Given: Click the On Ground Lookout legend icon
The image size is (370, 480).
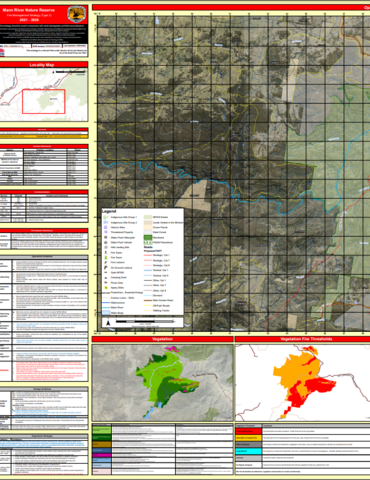Looking at the screenshot, I should click(106, 268).
